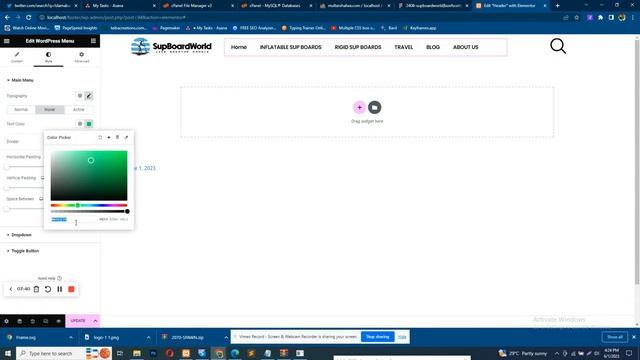Stop the screen recording
This screenshot has width=640, height=360.
pos(71,289)
